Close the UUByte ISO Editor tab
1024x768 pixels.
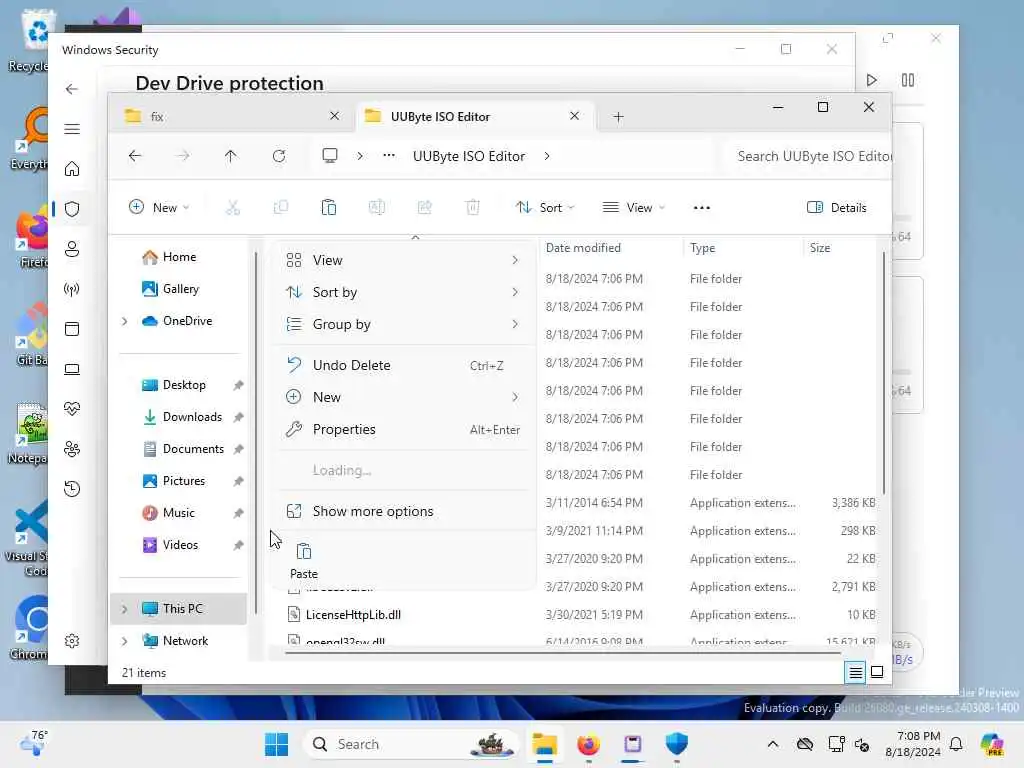(x=574, y=116)
